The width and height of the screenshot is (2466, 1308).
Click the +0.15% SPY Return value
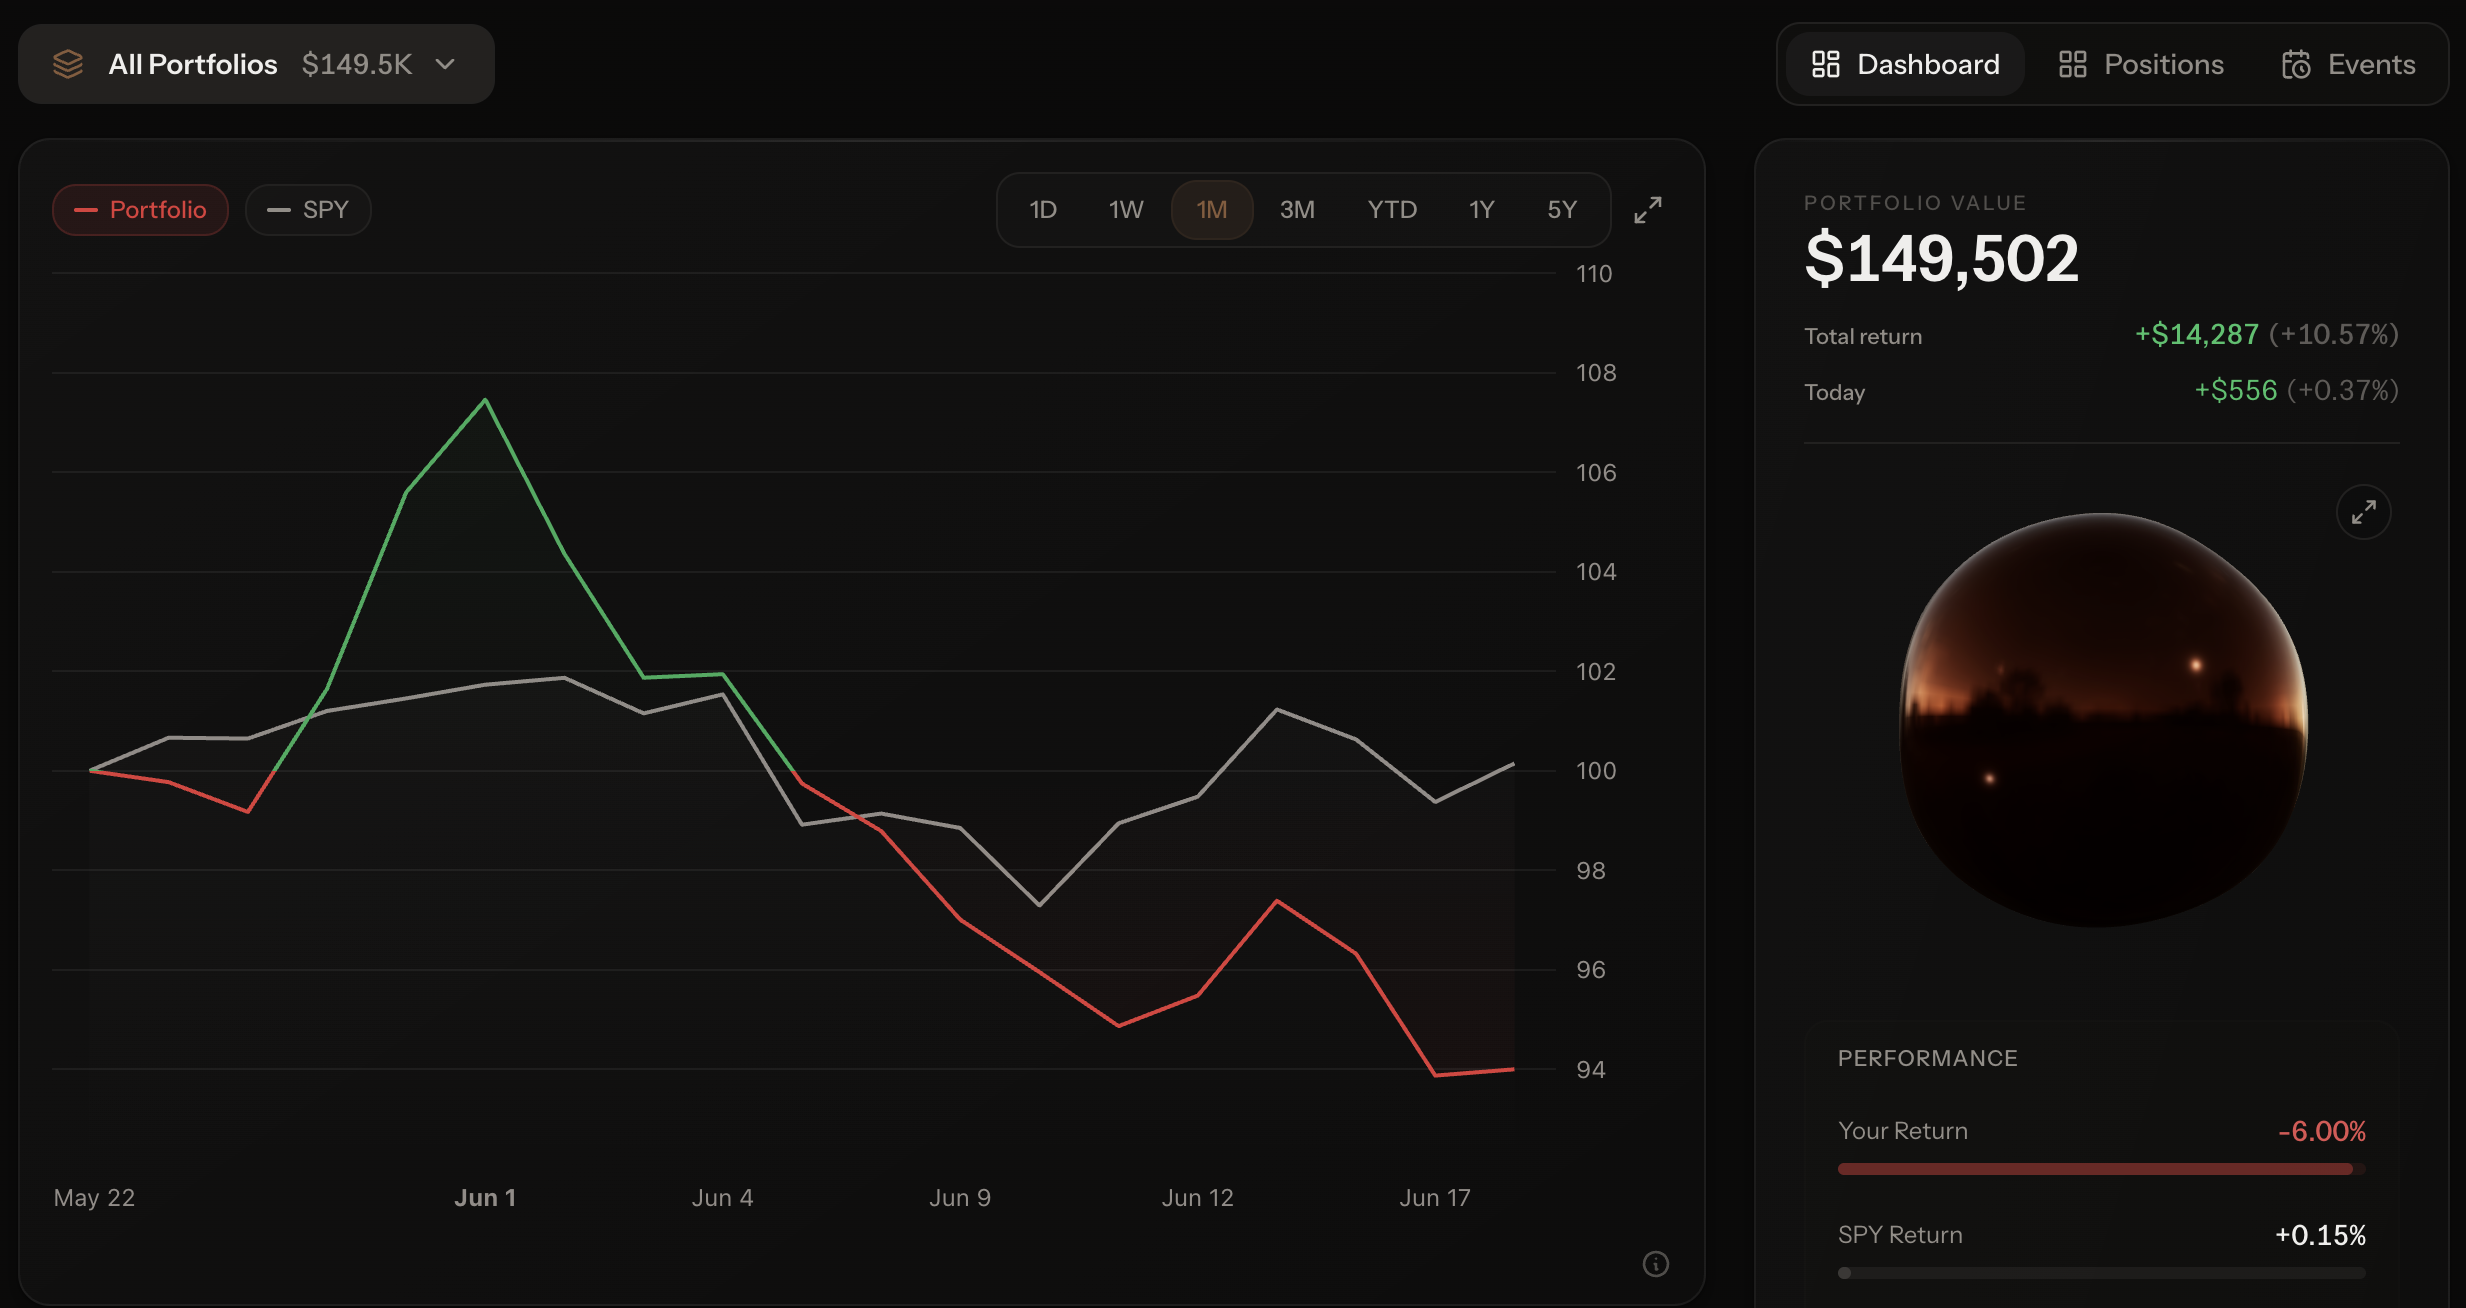pos(2321,1235)
